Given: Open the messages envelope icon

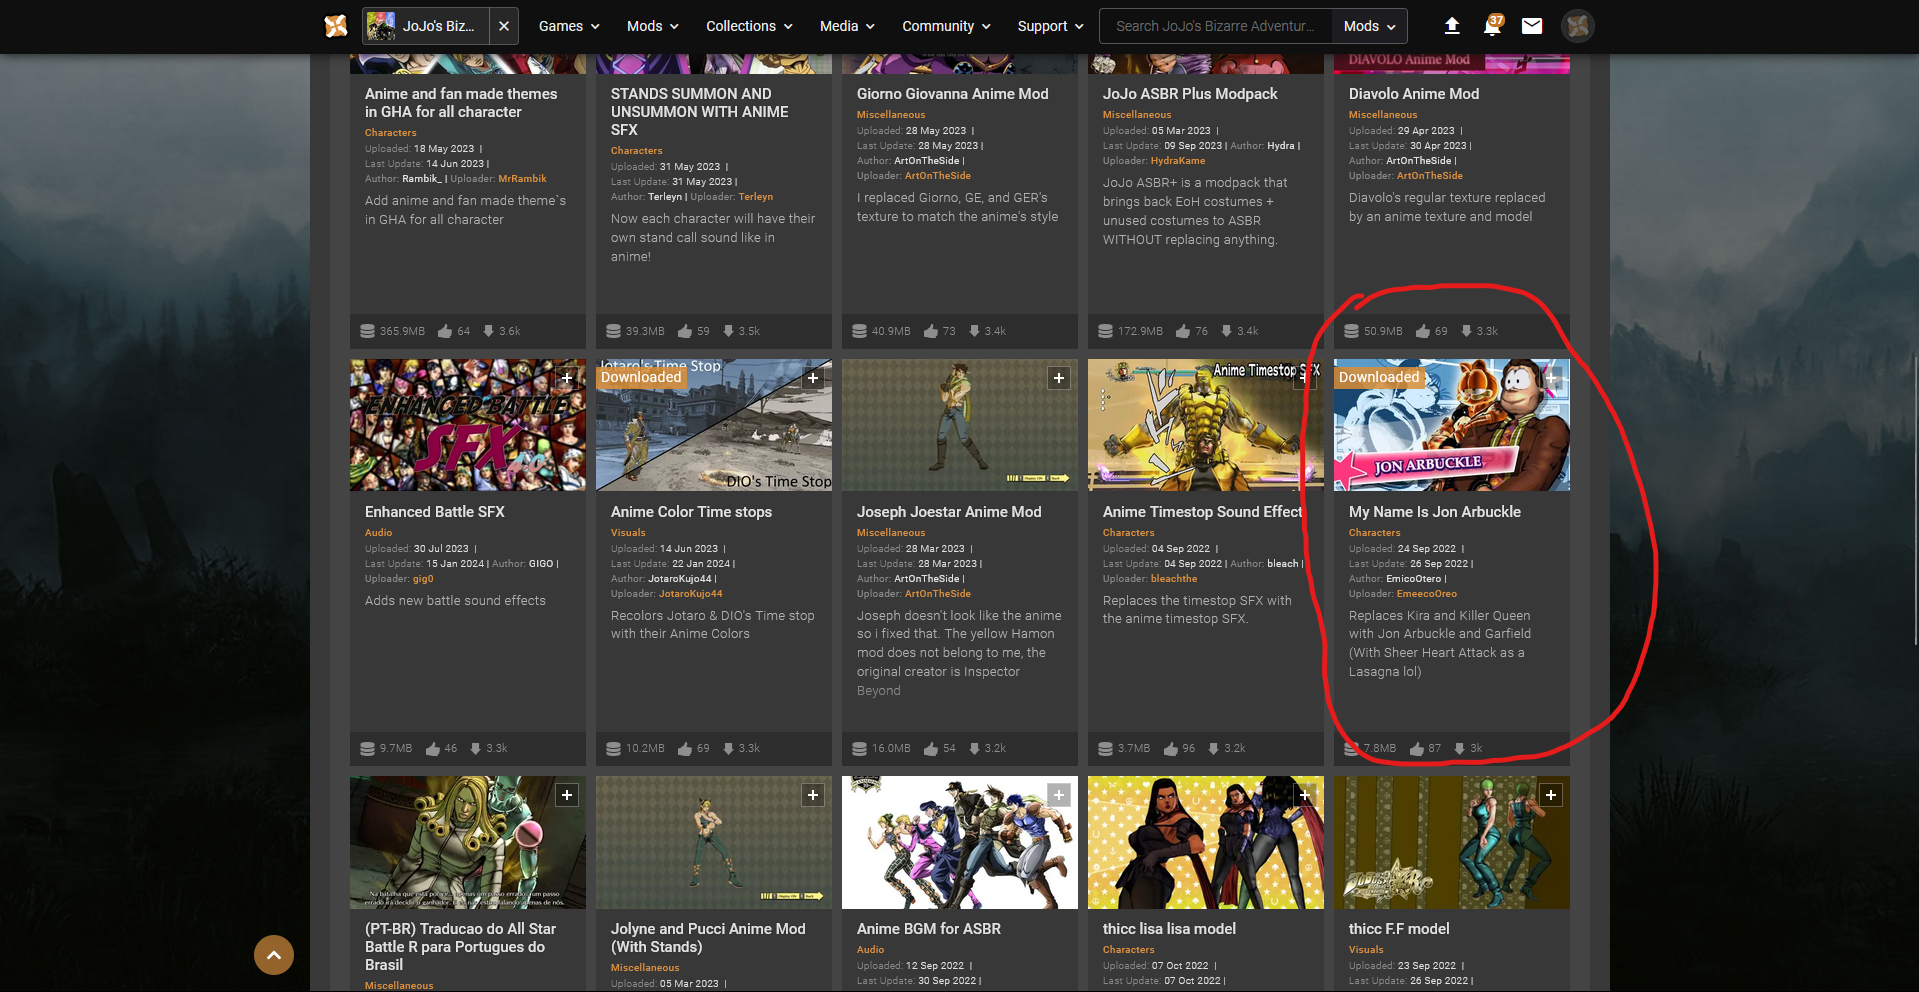Looking at the screenshot, I should point(1532,26).
